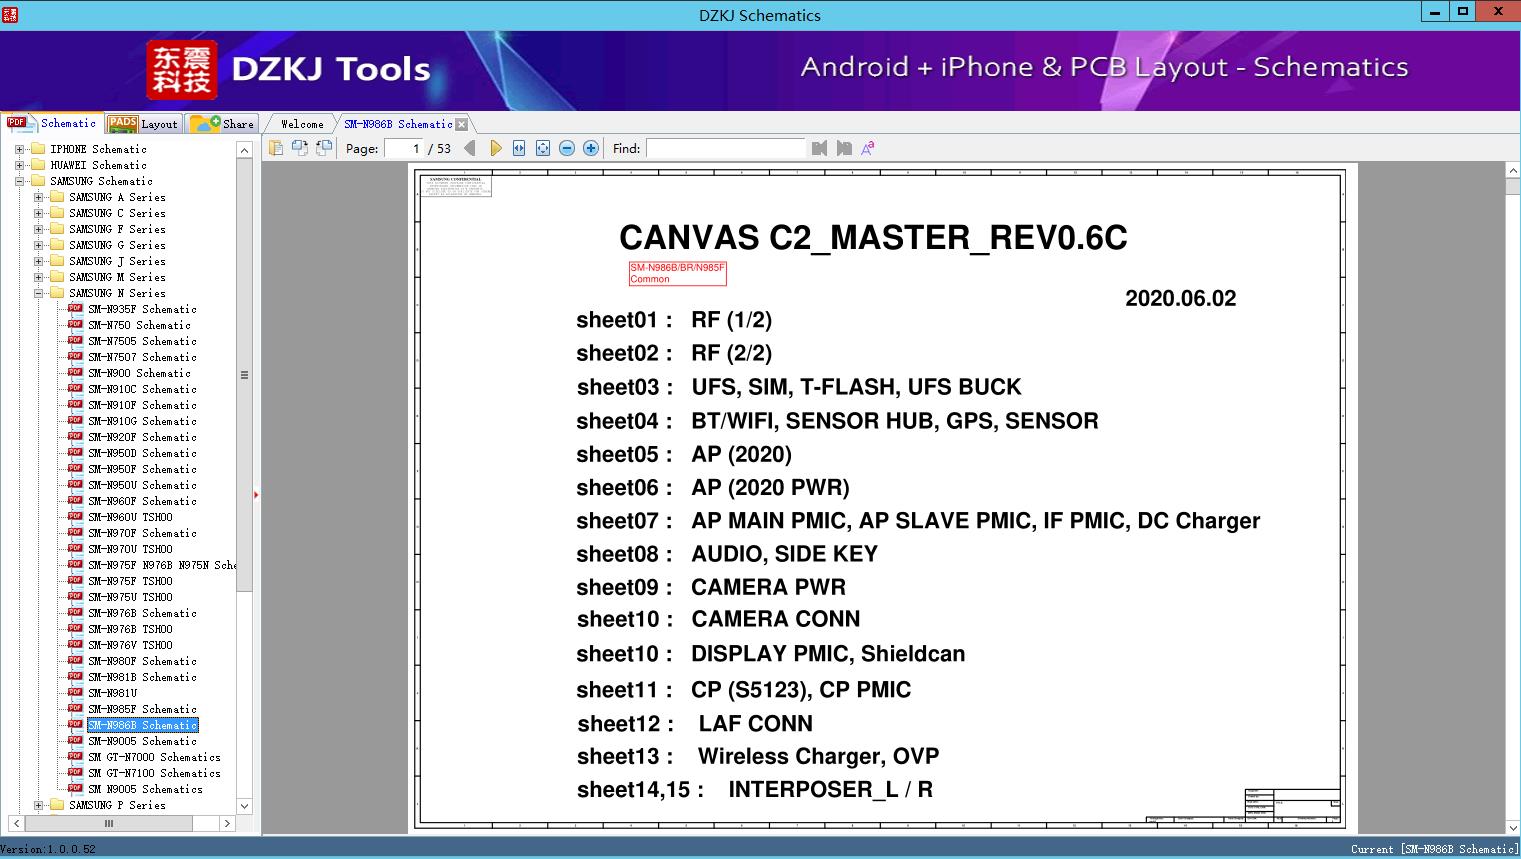Expand the IPHONE Schematic folder
The width and height of the screenshot is (1521, 859).
(x=19, y=149)
